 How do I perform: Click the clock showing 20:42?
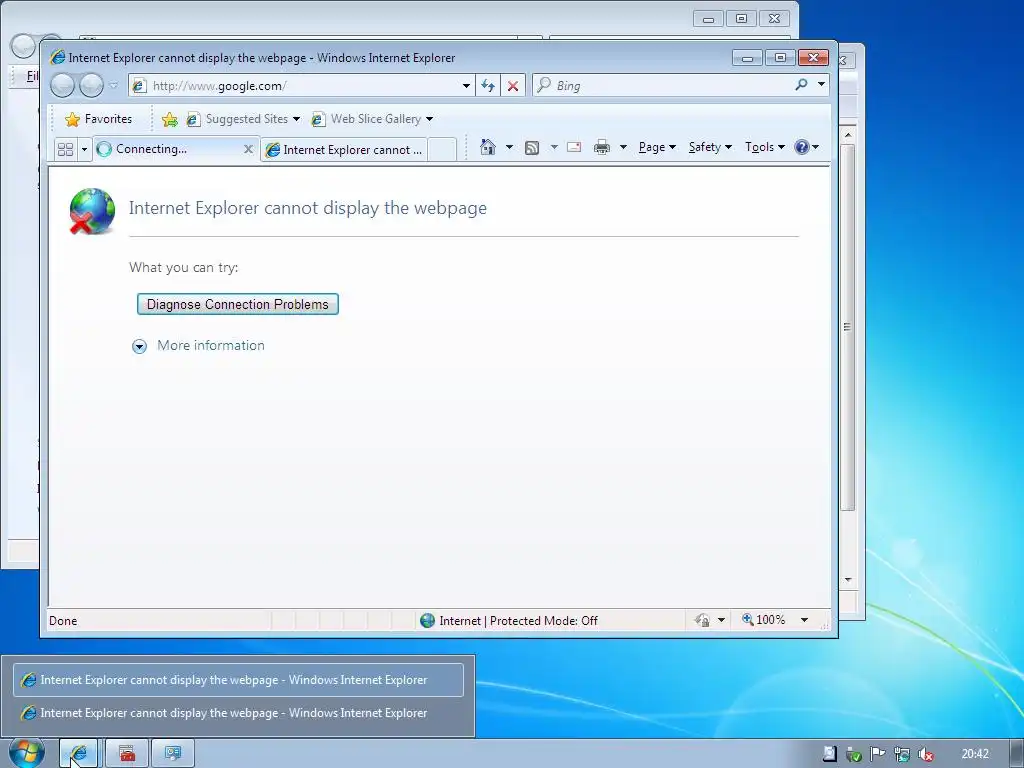(975, 754)
